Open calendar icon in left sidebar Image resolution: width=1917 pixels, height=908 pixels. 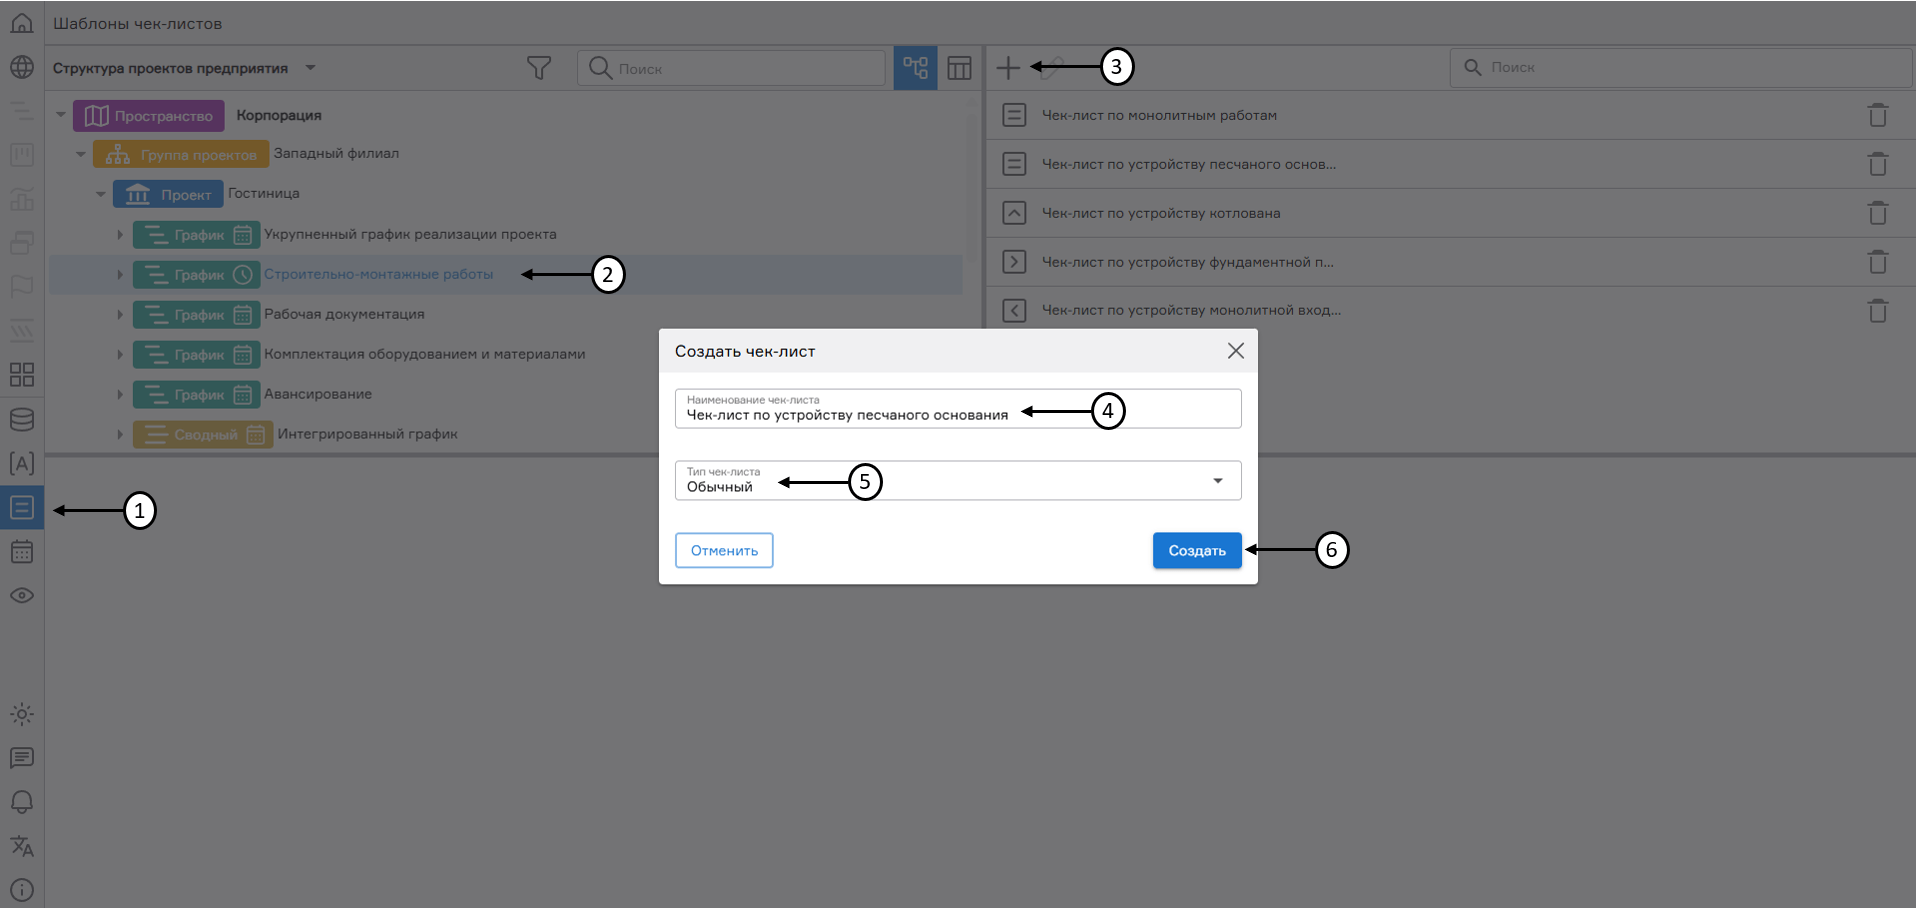click(x=22, y=552)
